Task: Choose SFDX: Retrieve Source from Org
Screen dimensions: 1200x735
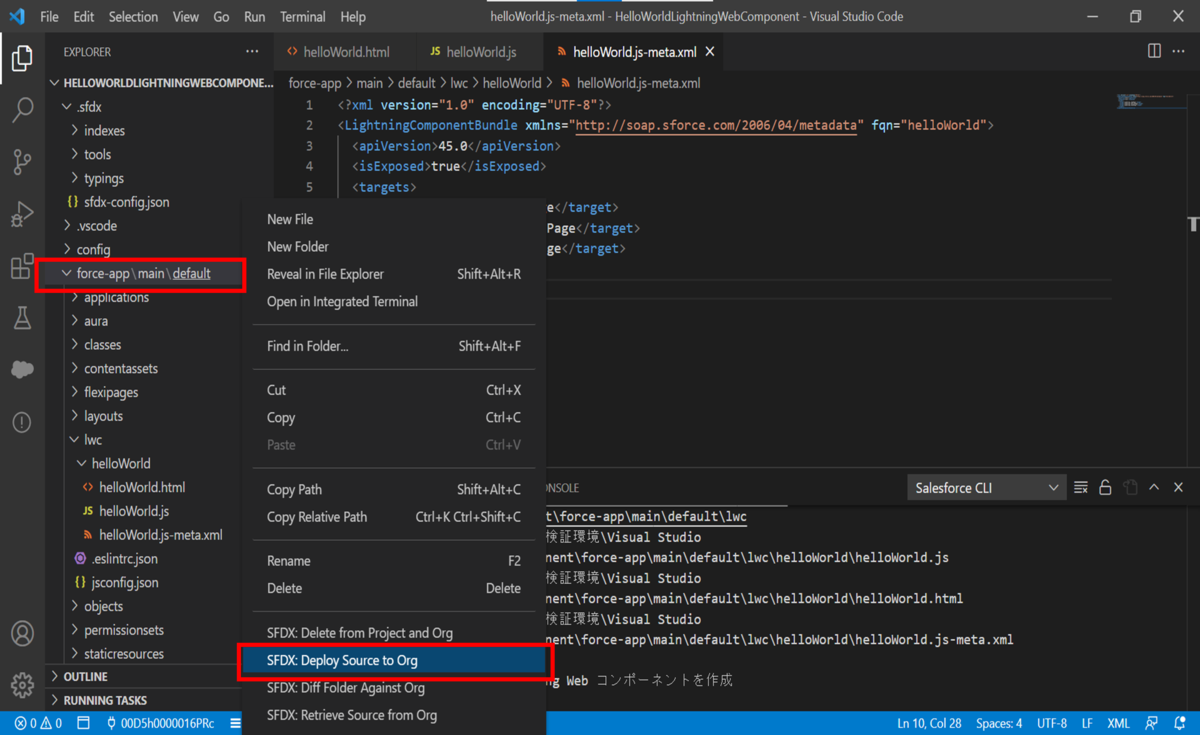Action: (394, 716)
